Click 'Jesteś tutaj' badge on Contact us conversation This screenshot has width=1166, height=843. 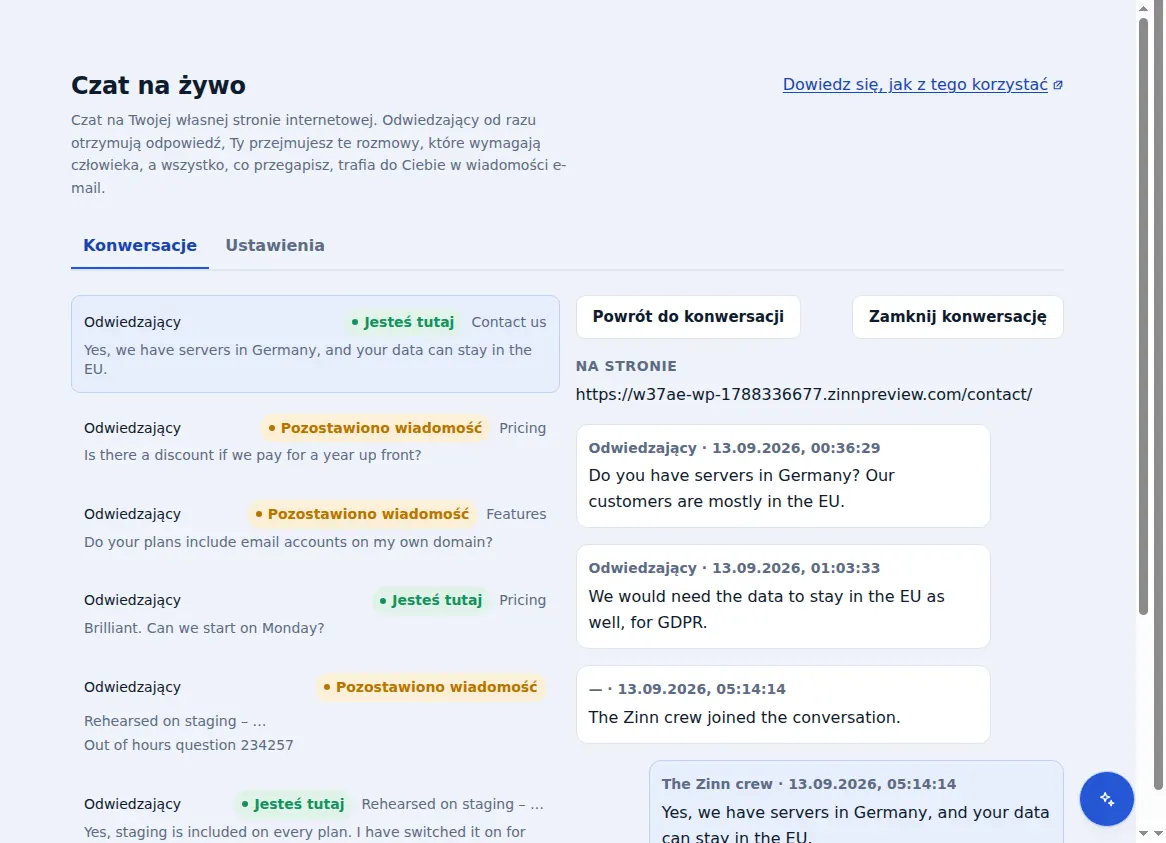(x=402, y=322)
